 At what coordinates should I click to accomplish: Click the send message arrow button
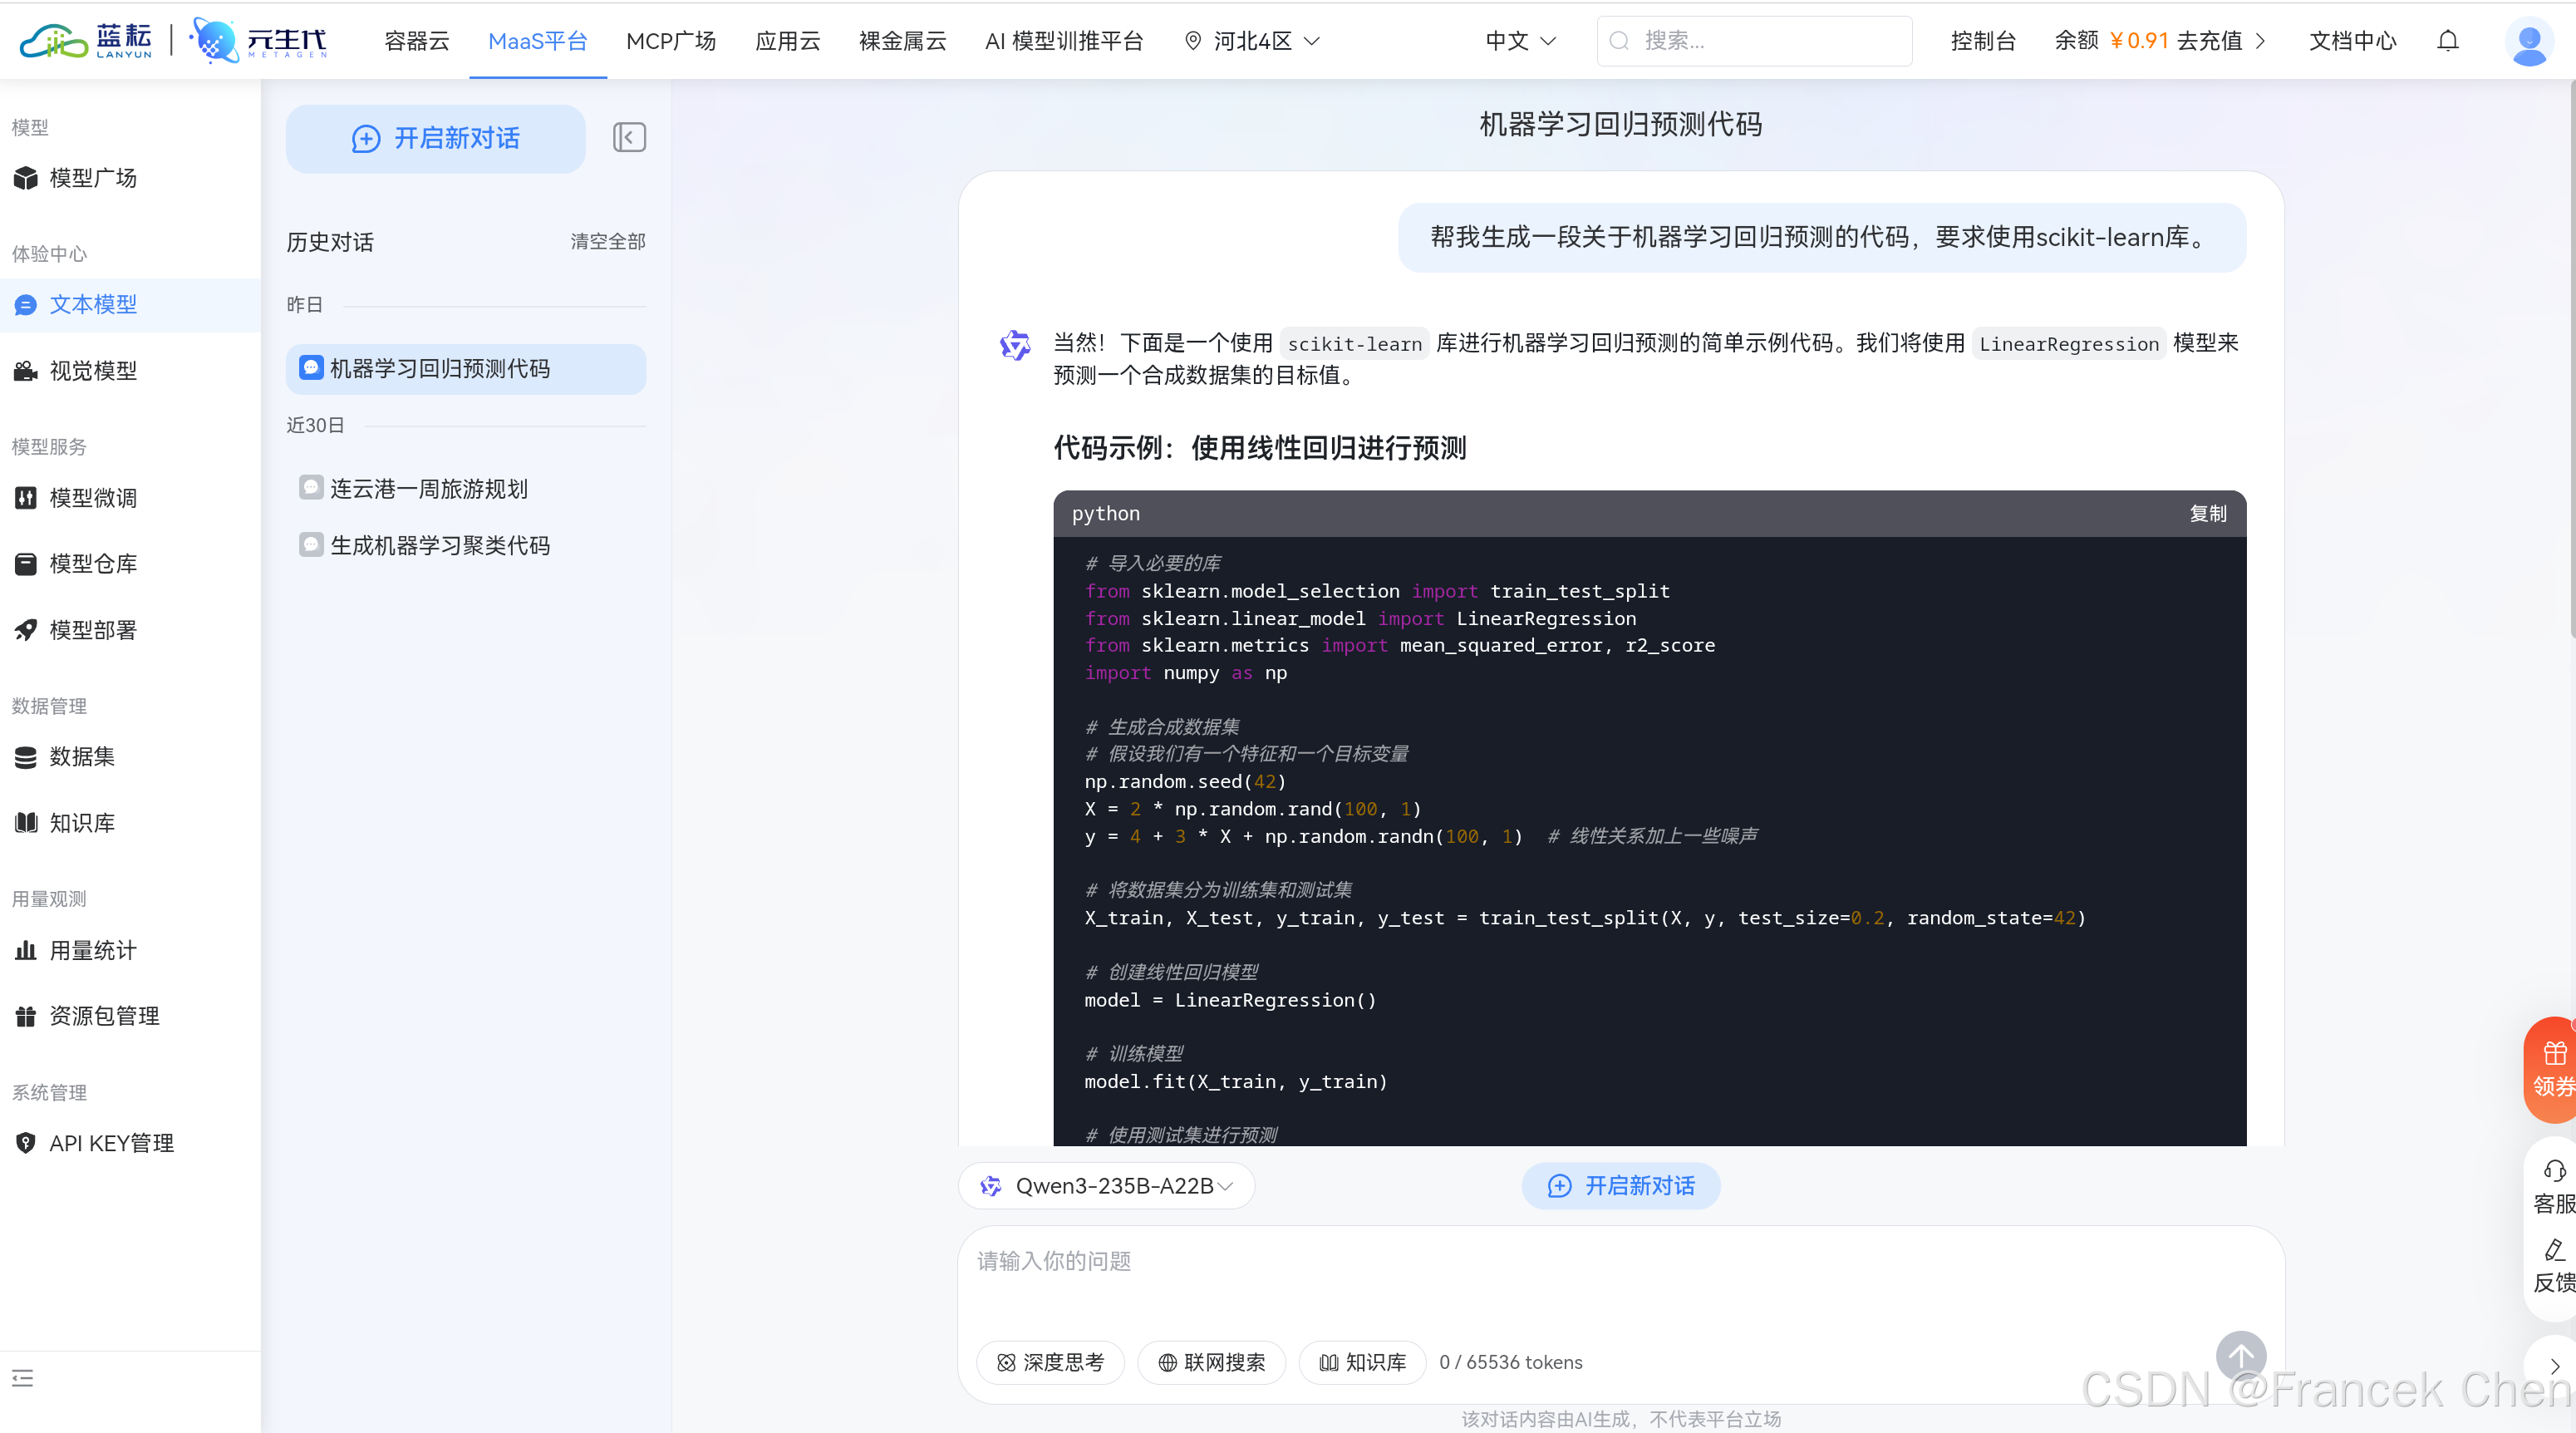(x=2240, y=1356)
